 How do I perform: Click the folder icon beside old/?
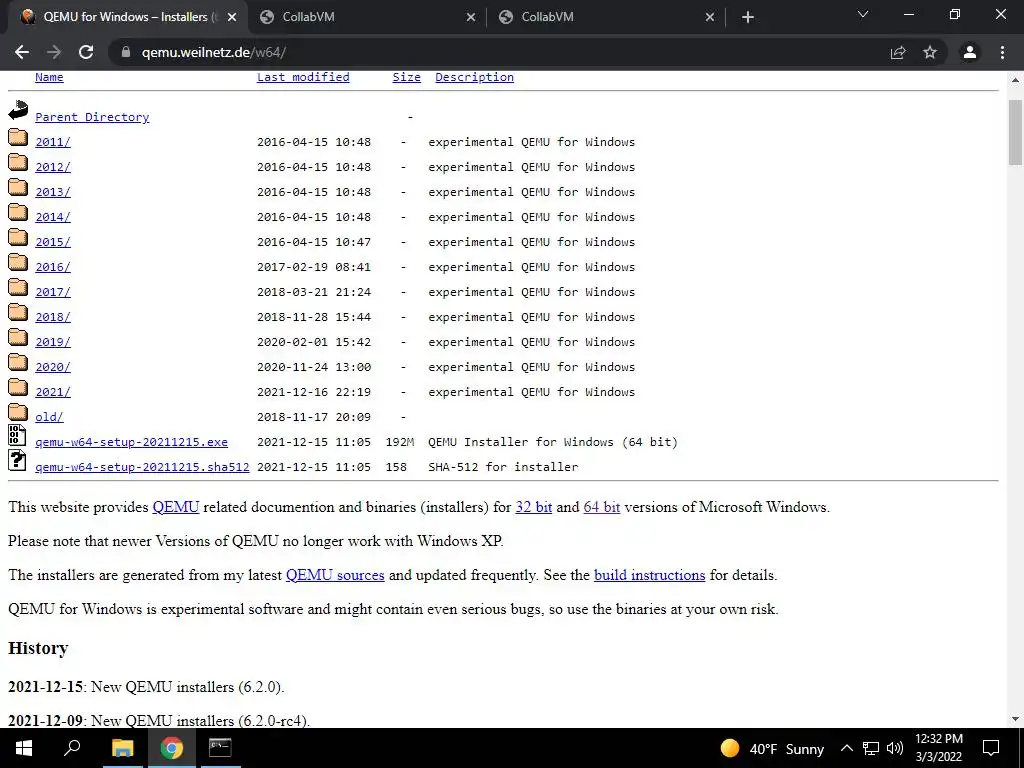pyautogui.click(x=18, y=412)
